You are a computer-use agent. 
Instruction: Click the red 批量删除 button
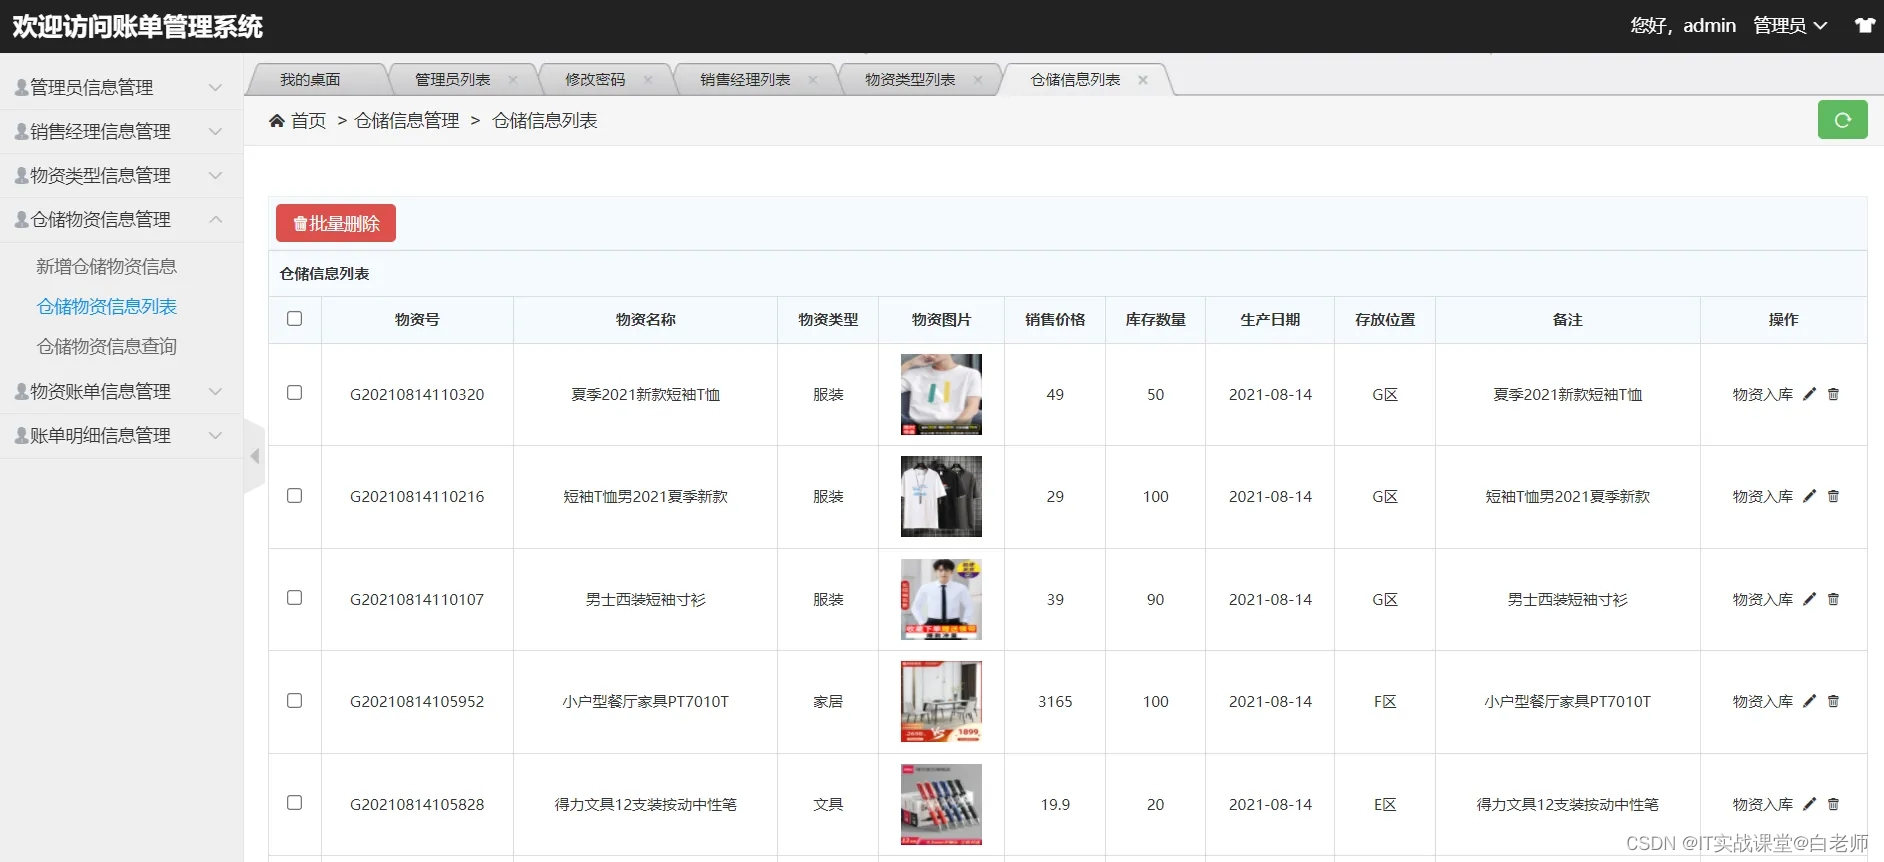pos(336,223)
